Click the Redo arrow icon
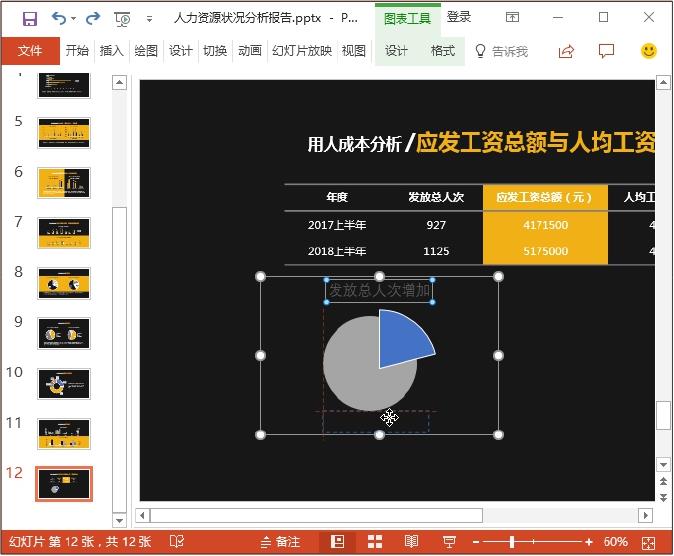This screenshot has height=556, width=674. [93, 18]
